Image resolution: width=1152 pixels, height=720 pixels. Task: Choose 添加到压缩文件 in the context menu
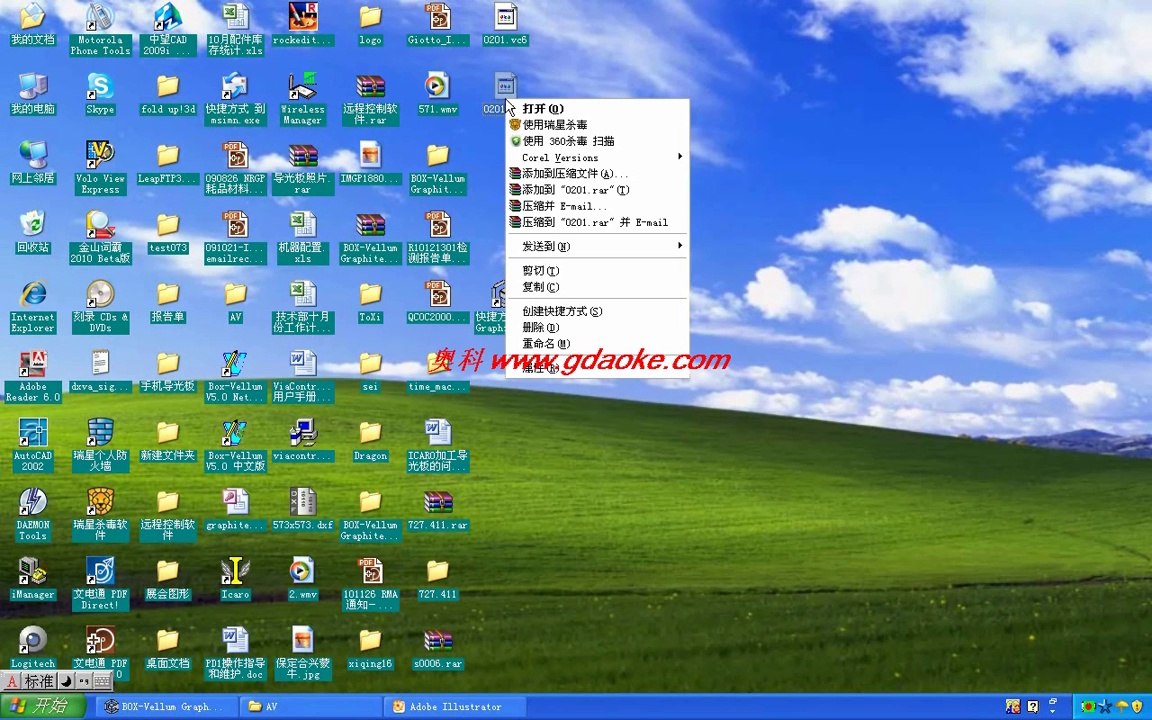(597, 173)
